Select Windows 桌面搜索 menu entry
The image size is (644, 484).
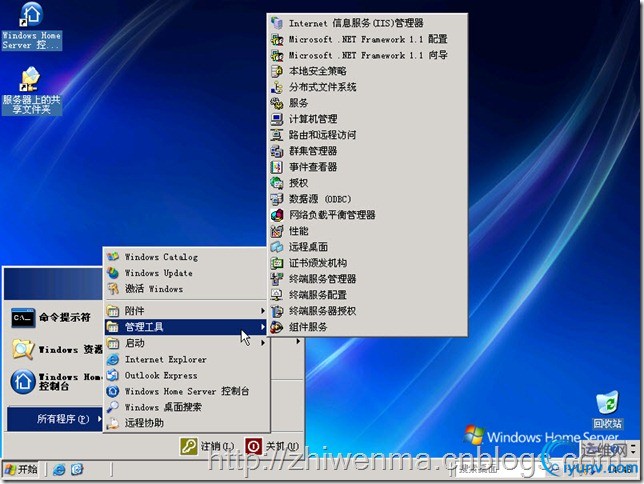click(x=186, y=407)
